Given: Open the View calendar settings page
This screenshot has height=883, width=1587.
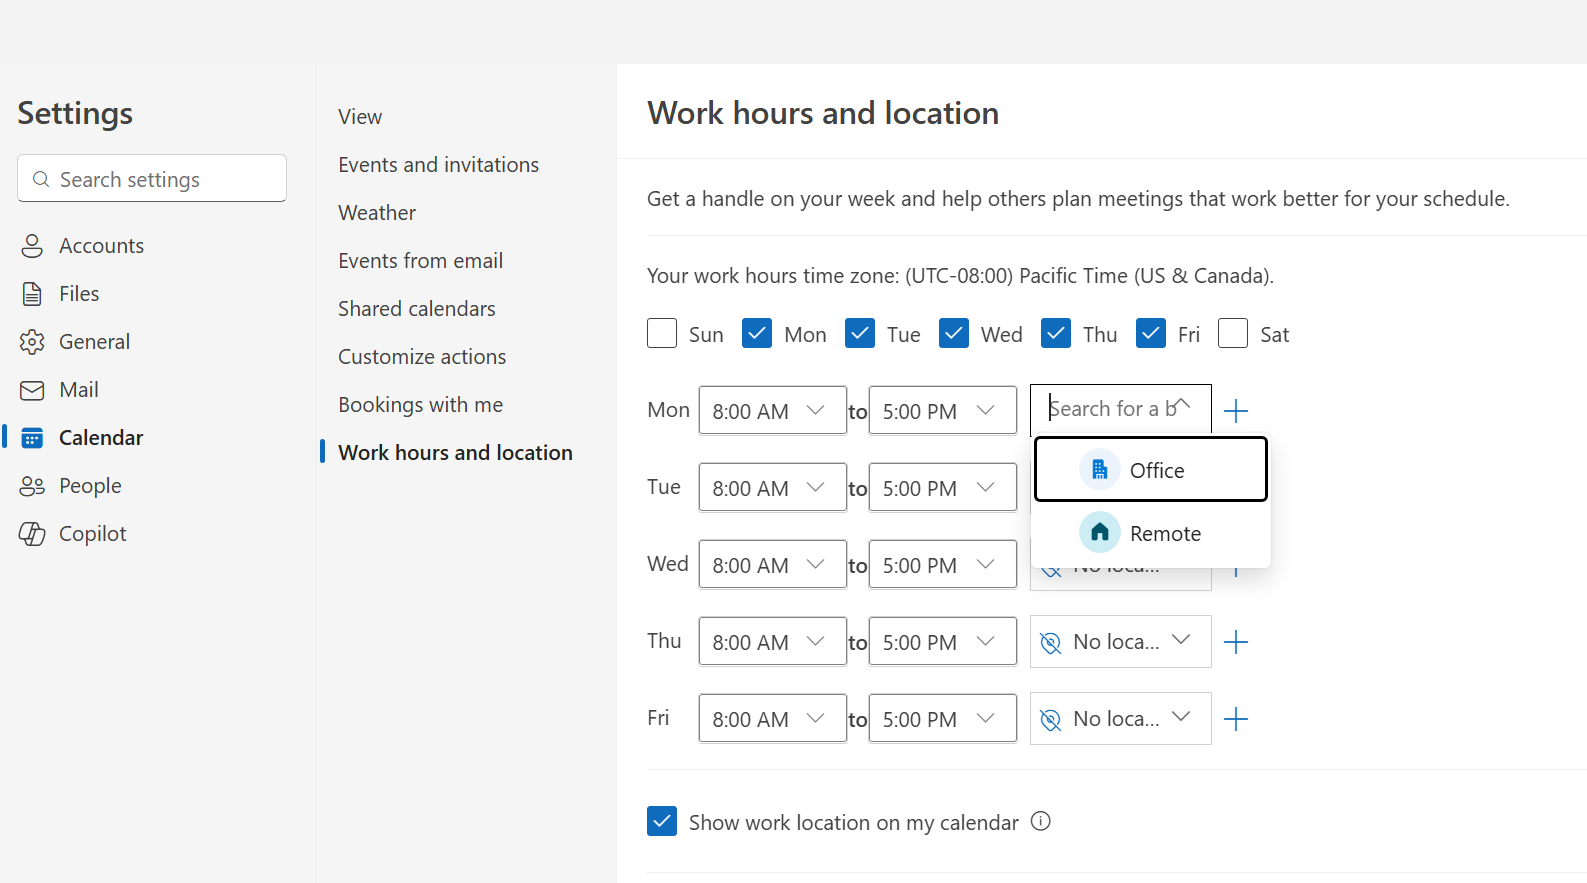Looking at the screenshot, I should (x=360, y=117).
